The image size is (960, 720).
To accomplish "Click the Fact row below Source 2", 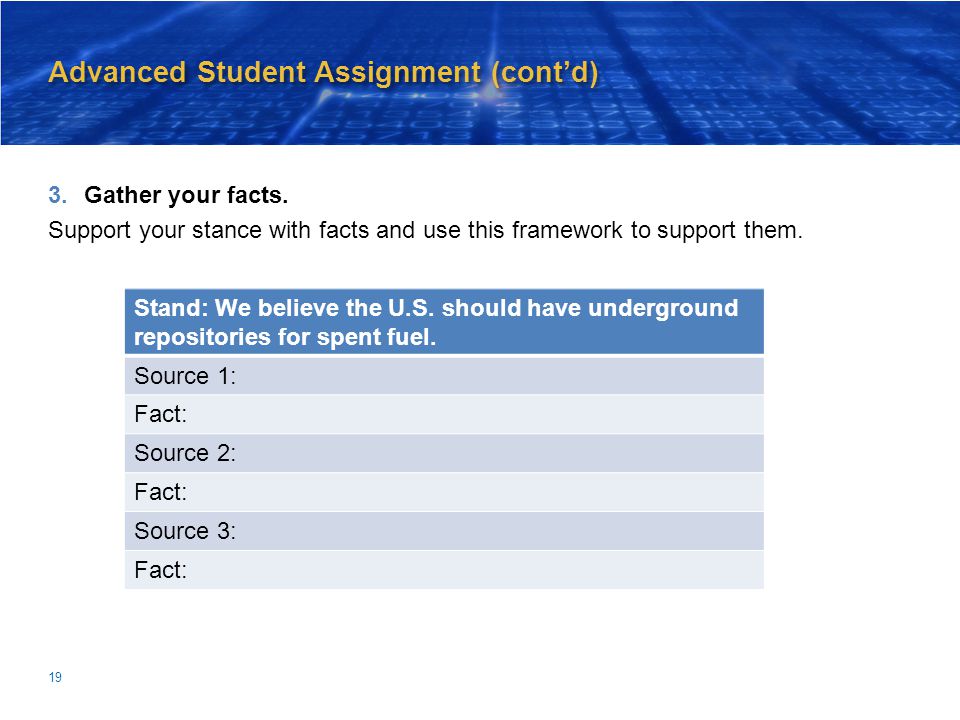I will pyautogui.click(x=444, y=492).
